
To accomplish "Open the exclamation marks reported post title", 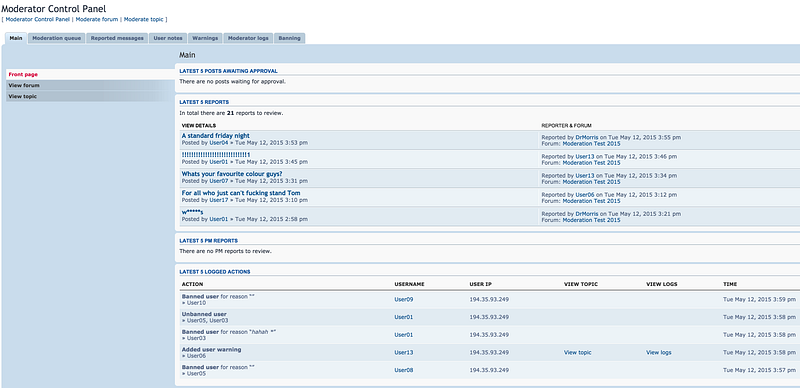I will click(216, 155).
